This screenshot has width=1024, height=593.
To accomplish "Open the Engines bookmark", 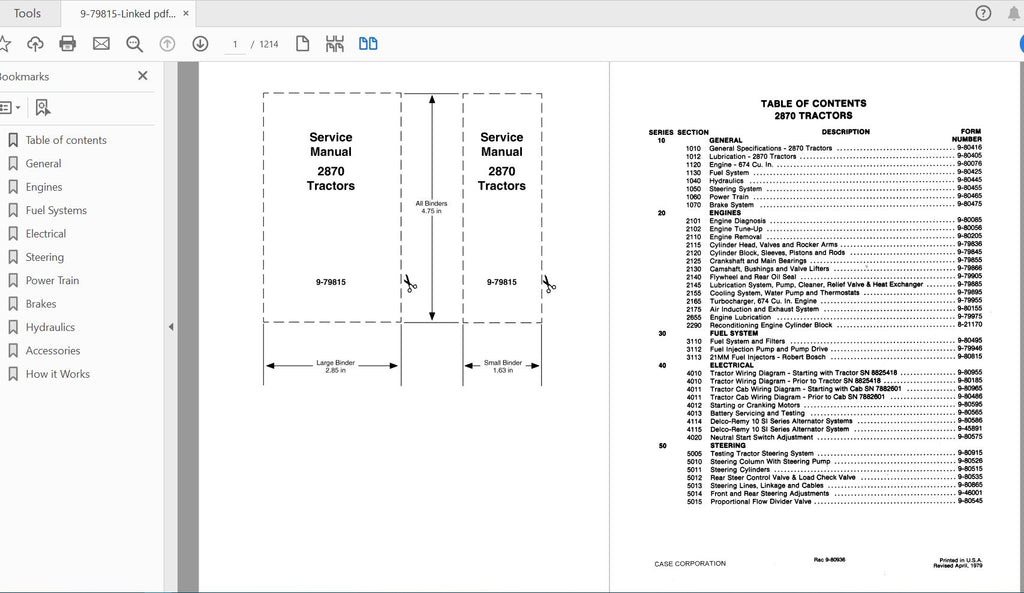I will point(44,187).
